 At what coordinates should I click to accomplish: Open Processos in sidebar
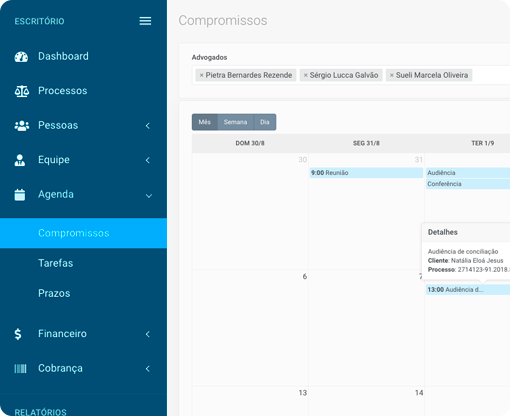pyautogui.click(x=63, y=91)
